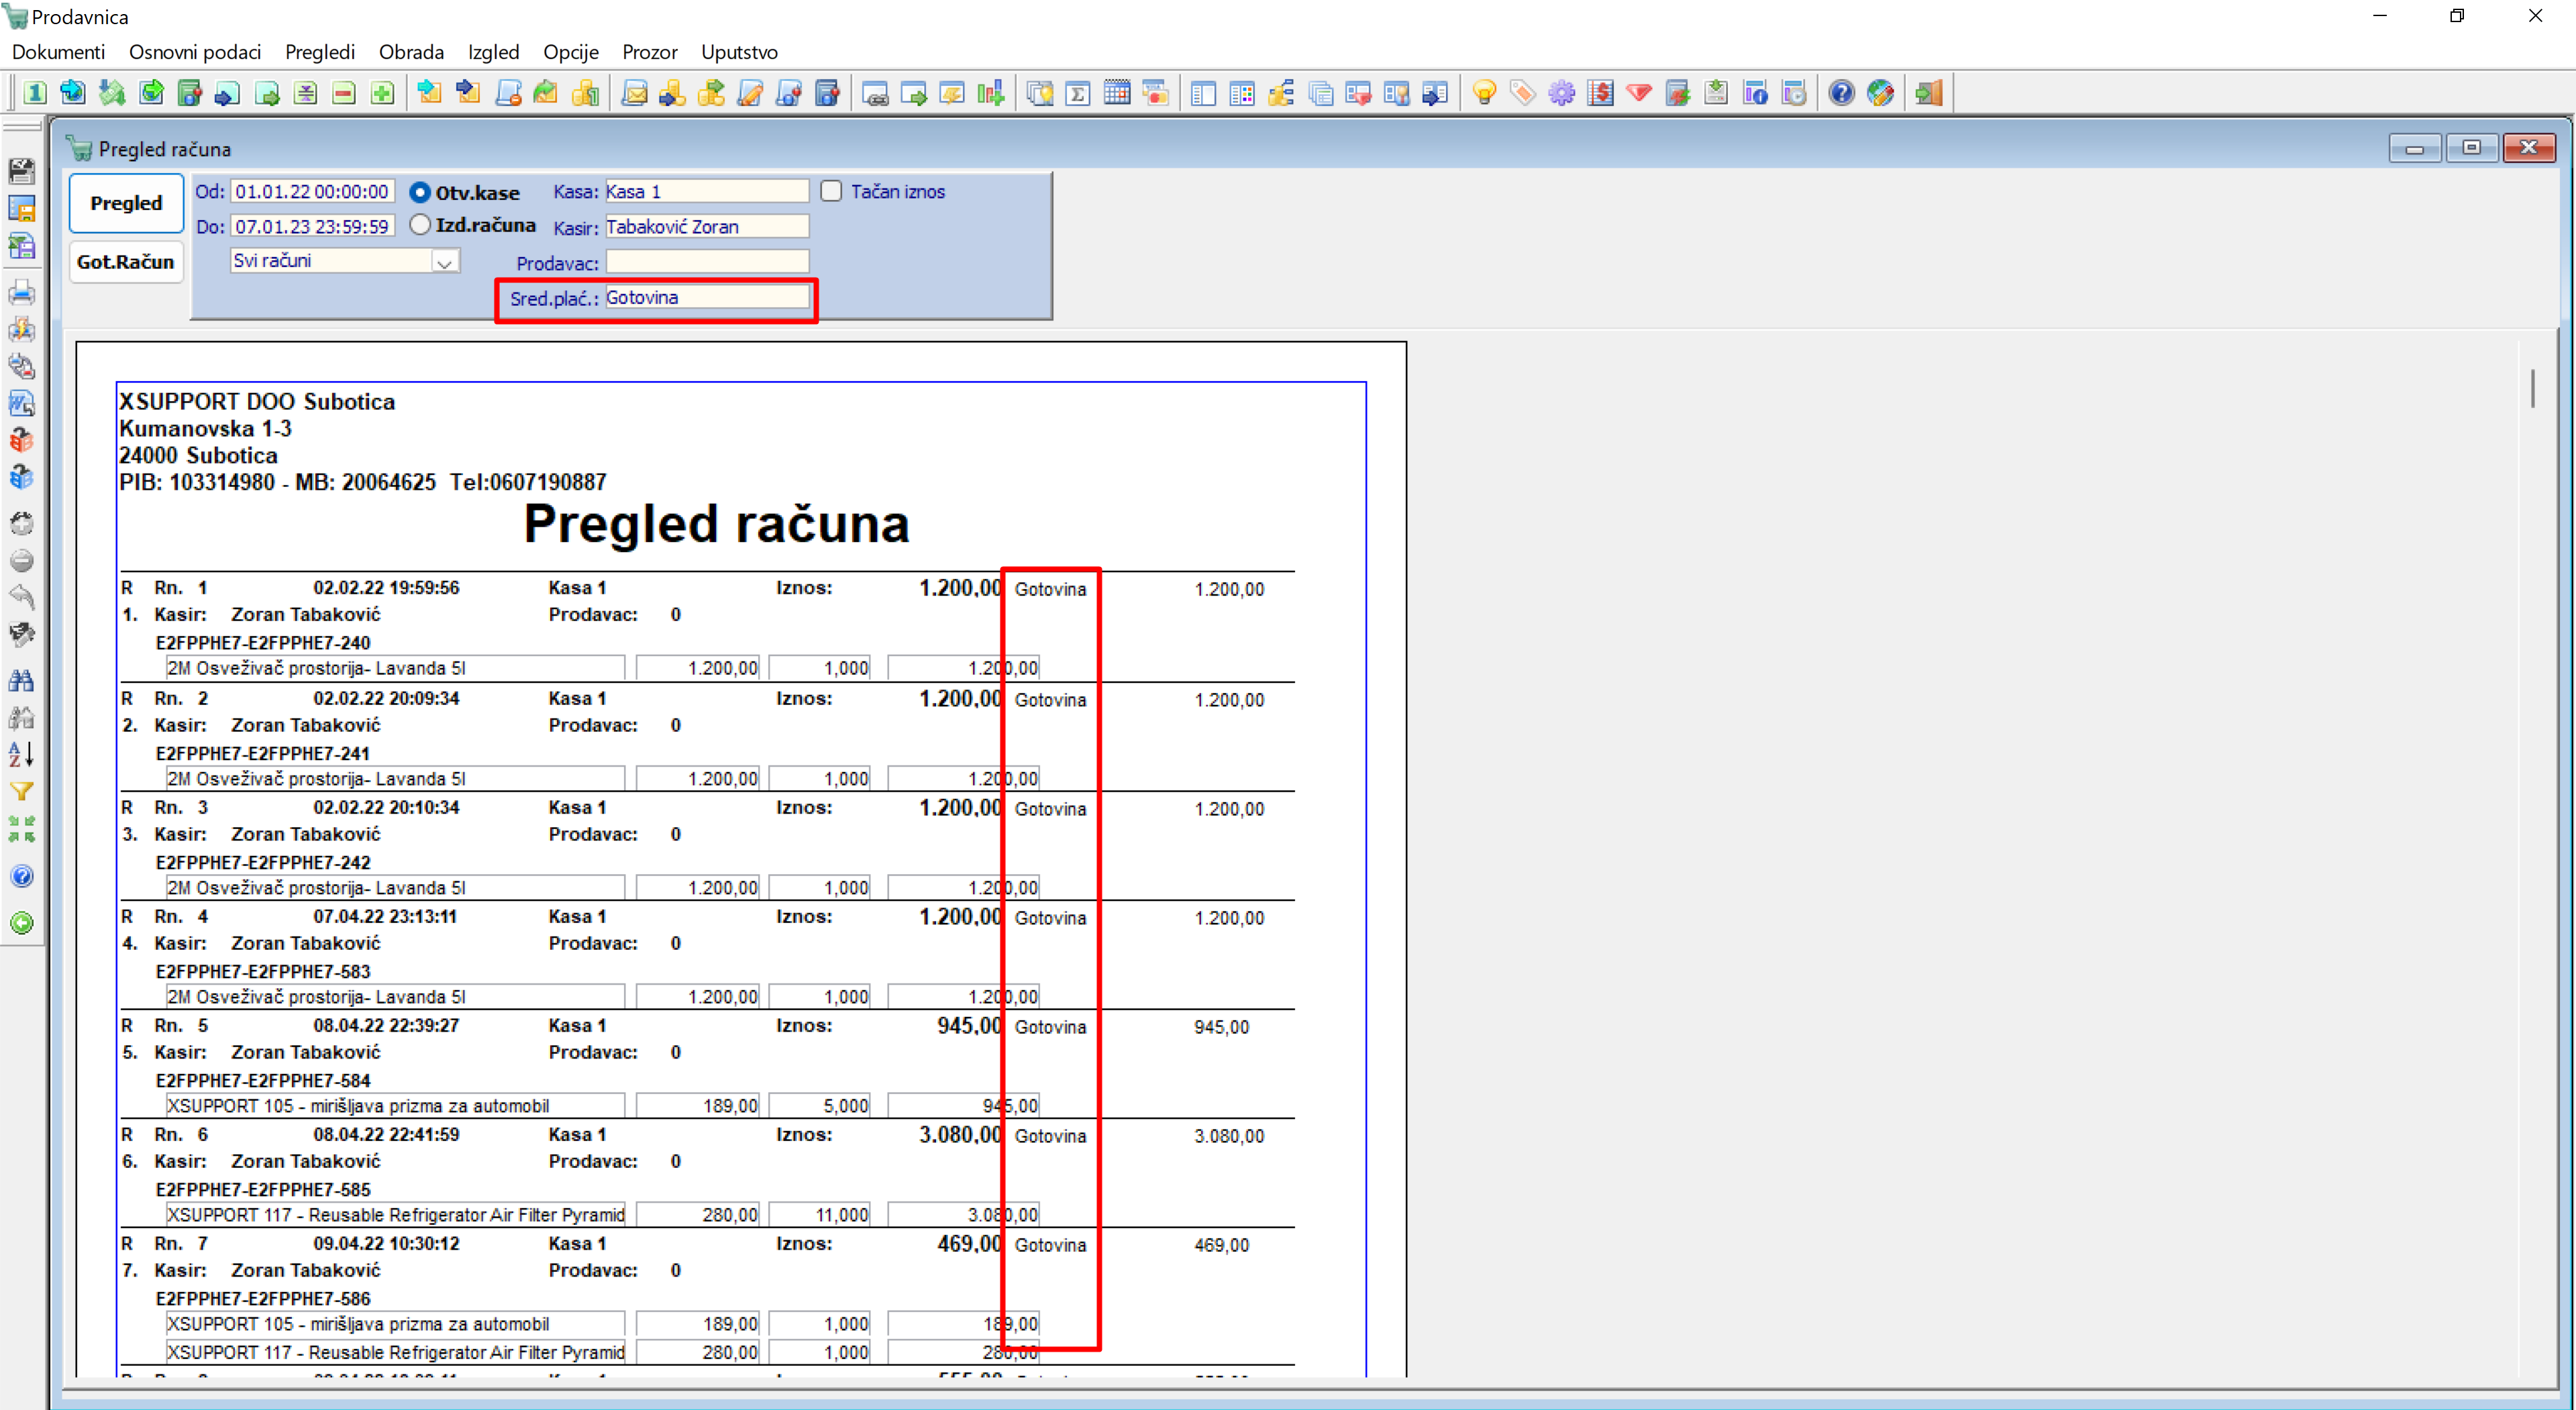Click the sigma summary toolbar icon
2576x1410 pixels.
[x=1078, y=93]
